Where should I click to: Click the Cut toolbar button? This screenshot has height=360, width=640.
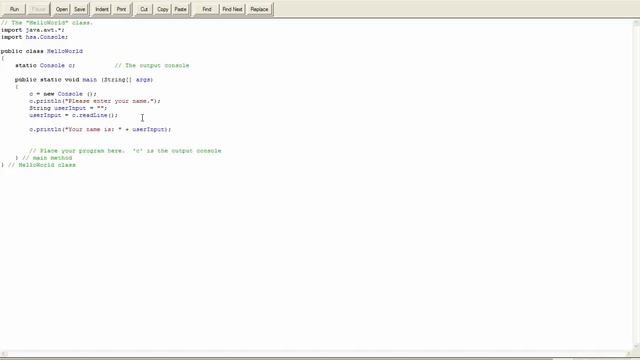point(144,9)
